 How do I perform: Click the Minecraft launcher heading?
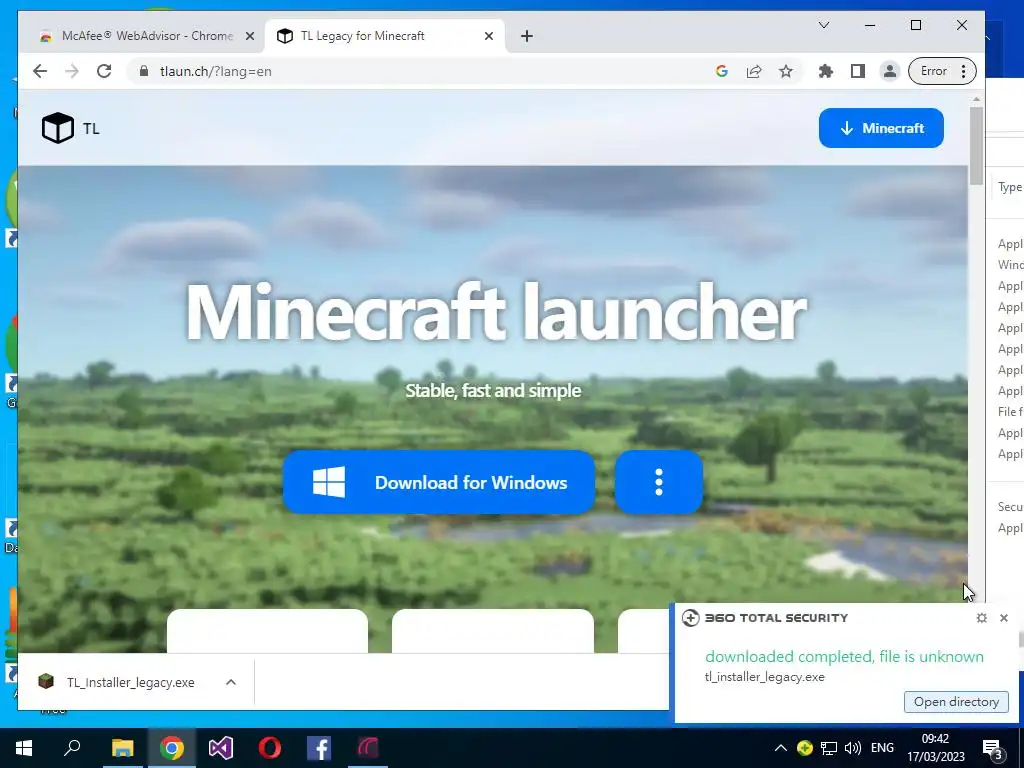496,313
